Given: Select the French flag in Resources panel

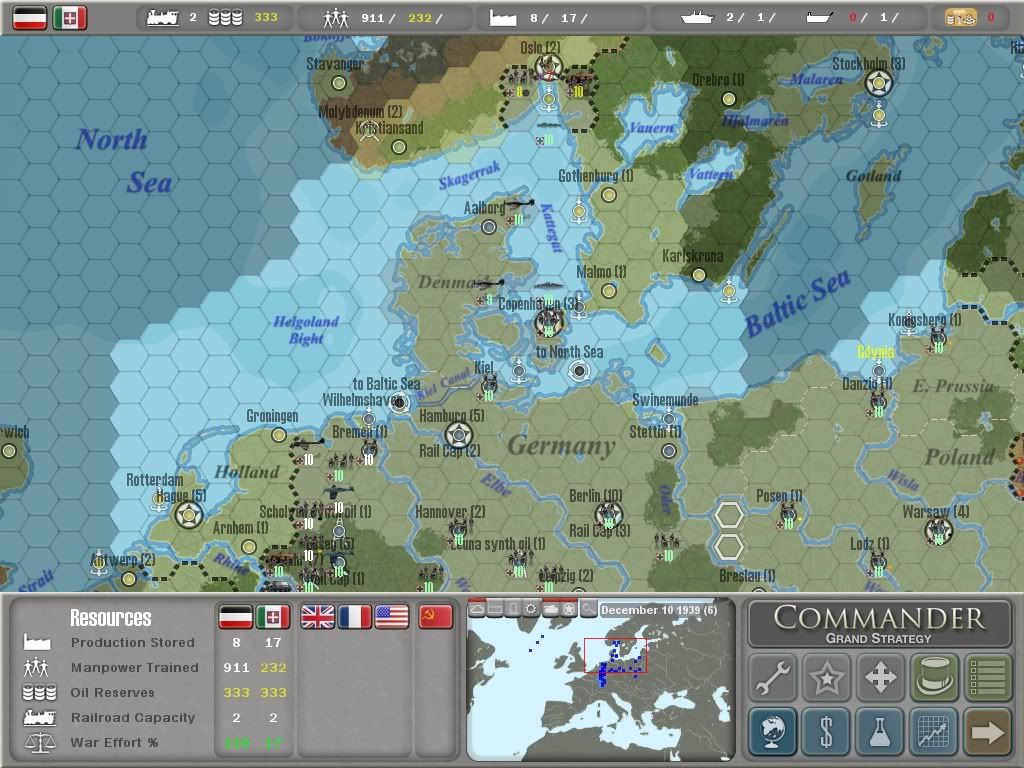Looking at the screenshot, I should click(355, 616).
